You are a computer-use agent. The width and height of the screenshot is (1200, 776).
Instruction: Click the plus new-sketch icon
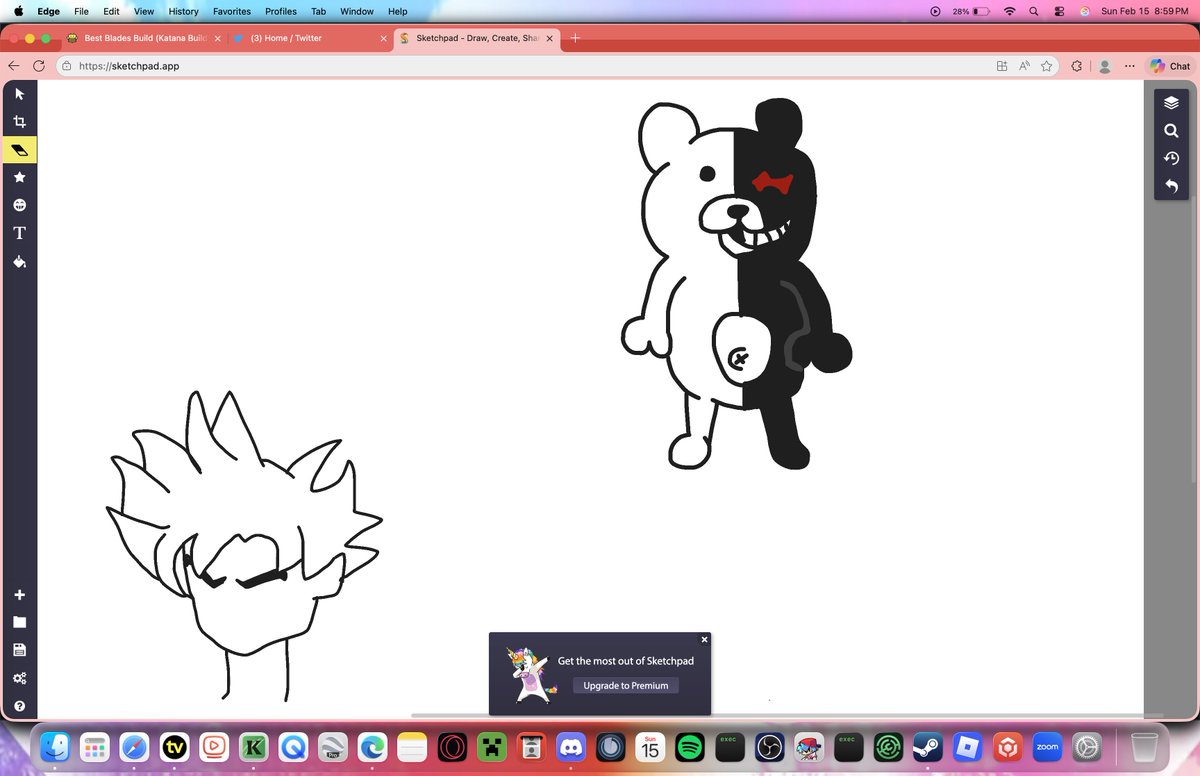click(19, 595)
